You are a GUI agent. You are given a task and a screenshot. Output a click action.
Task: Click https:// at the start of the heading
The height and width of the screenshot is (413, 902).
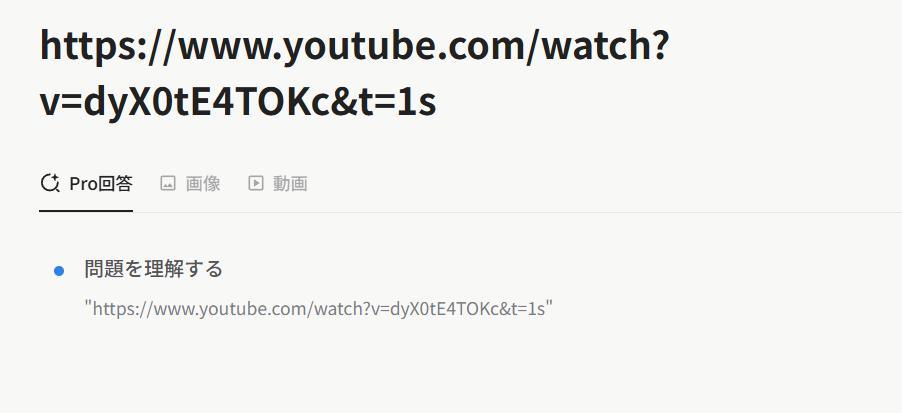106,47
